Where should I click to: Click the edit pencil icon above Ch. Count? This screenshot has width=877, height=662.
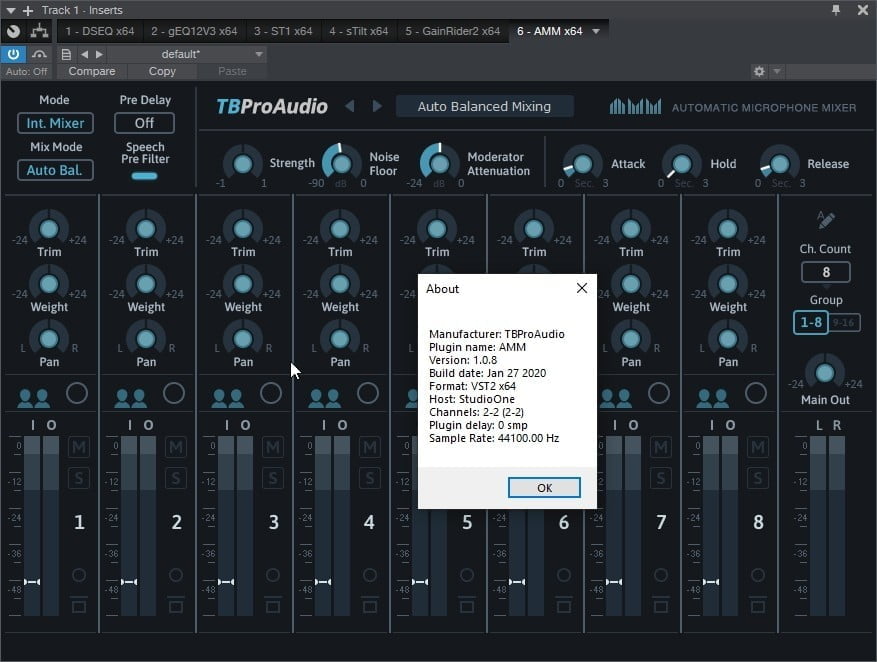click(x=826, y=220)
